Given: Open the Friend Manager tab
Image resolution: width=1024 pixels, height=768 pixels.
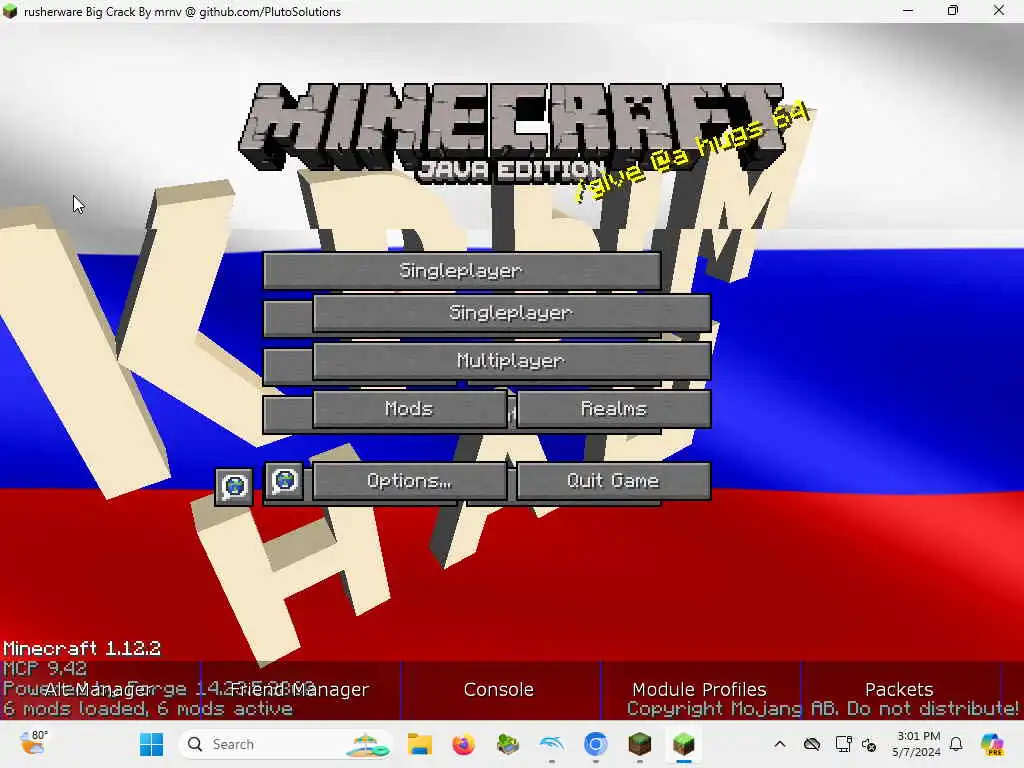Looking at the screenshot, I should pyautogui.click(x=300, y=690).
